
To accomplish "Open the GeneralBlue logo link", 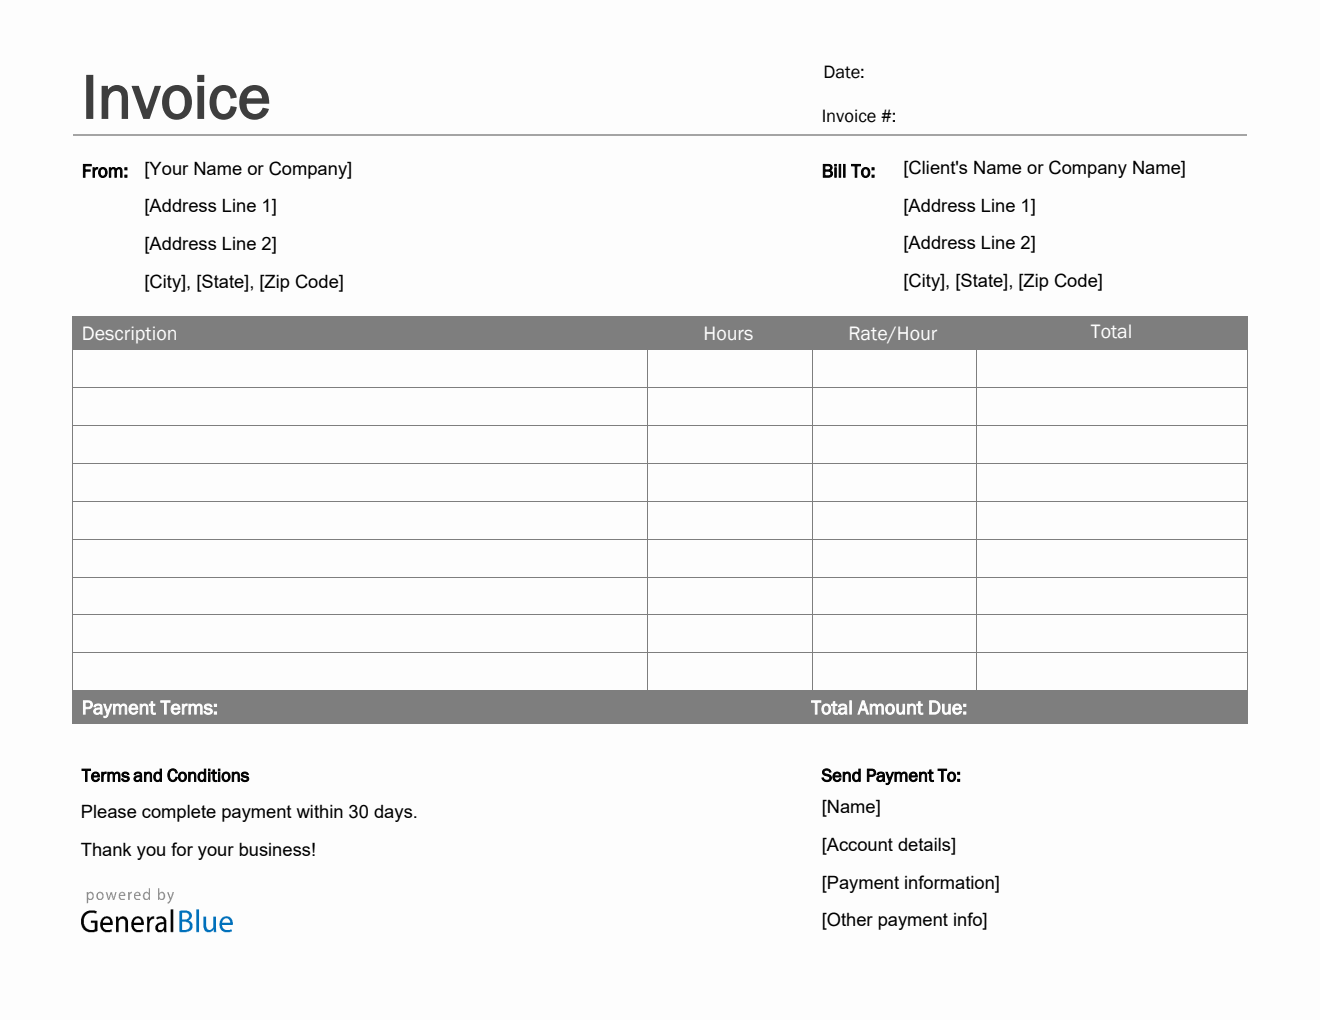I will [156, 921].
